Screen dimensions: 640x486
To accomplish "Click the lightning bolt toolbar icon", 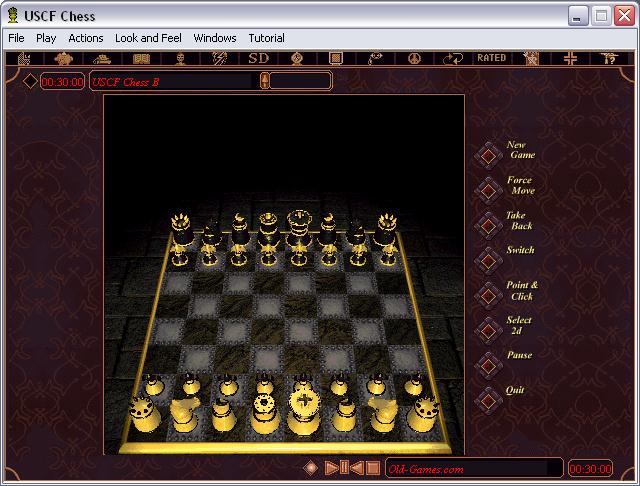I will [x=220, y=58].
